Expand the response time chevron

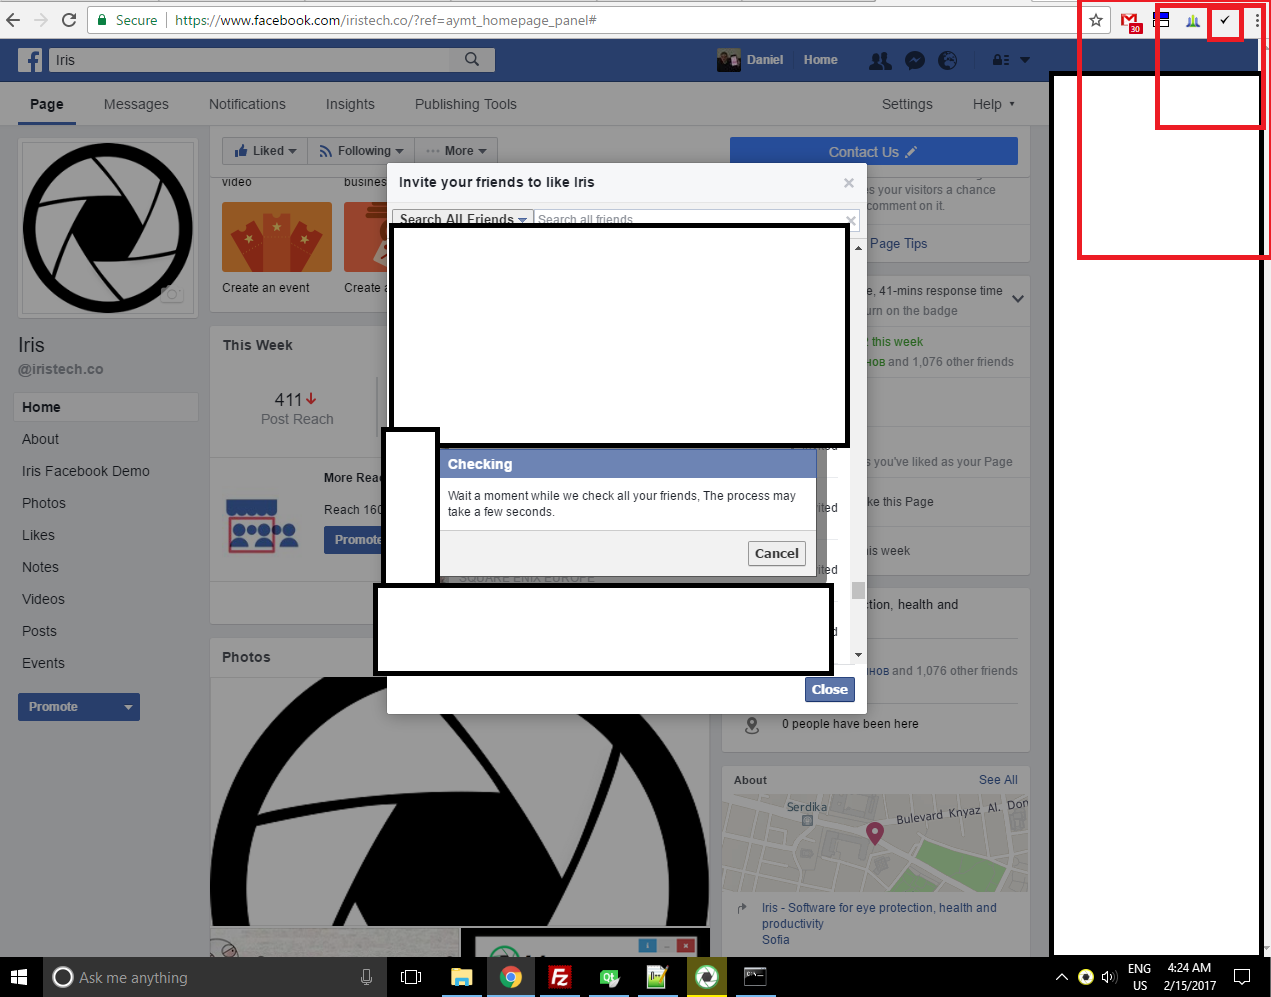coord(1018,298)
